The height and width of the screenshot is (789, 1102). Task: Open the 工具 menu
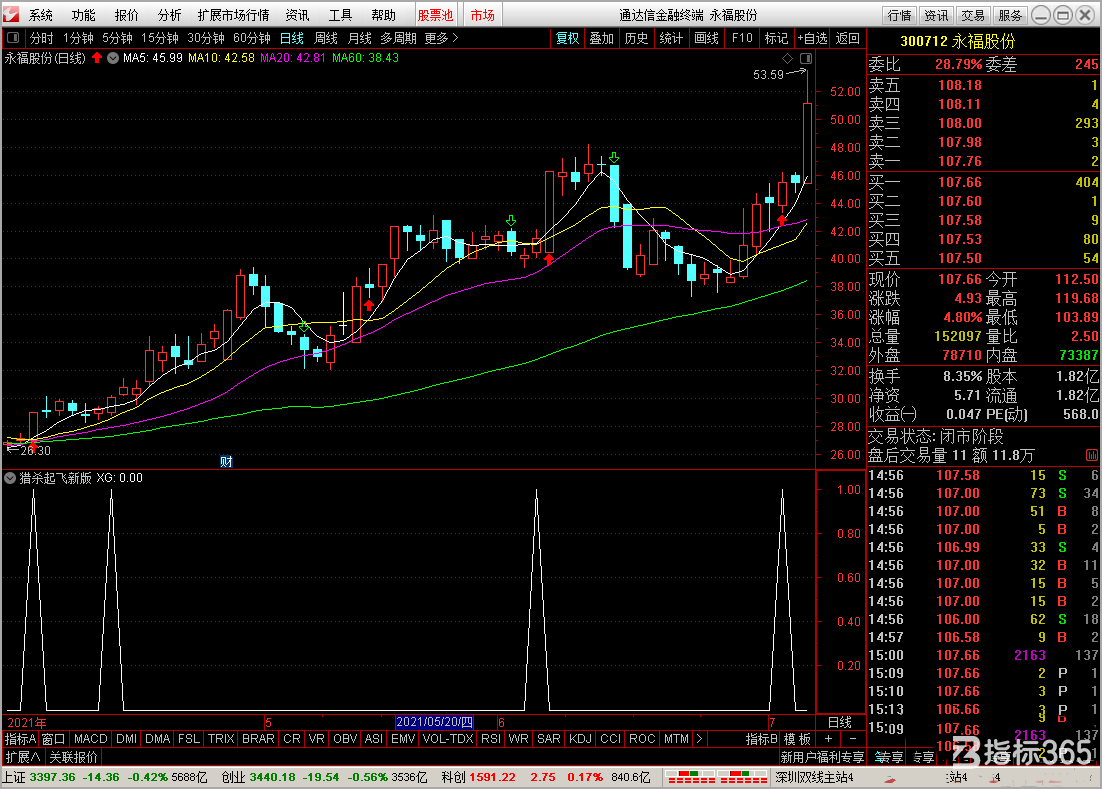point(340,15)
